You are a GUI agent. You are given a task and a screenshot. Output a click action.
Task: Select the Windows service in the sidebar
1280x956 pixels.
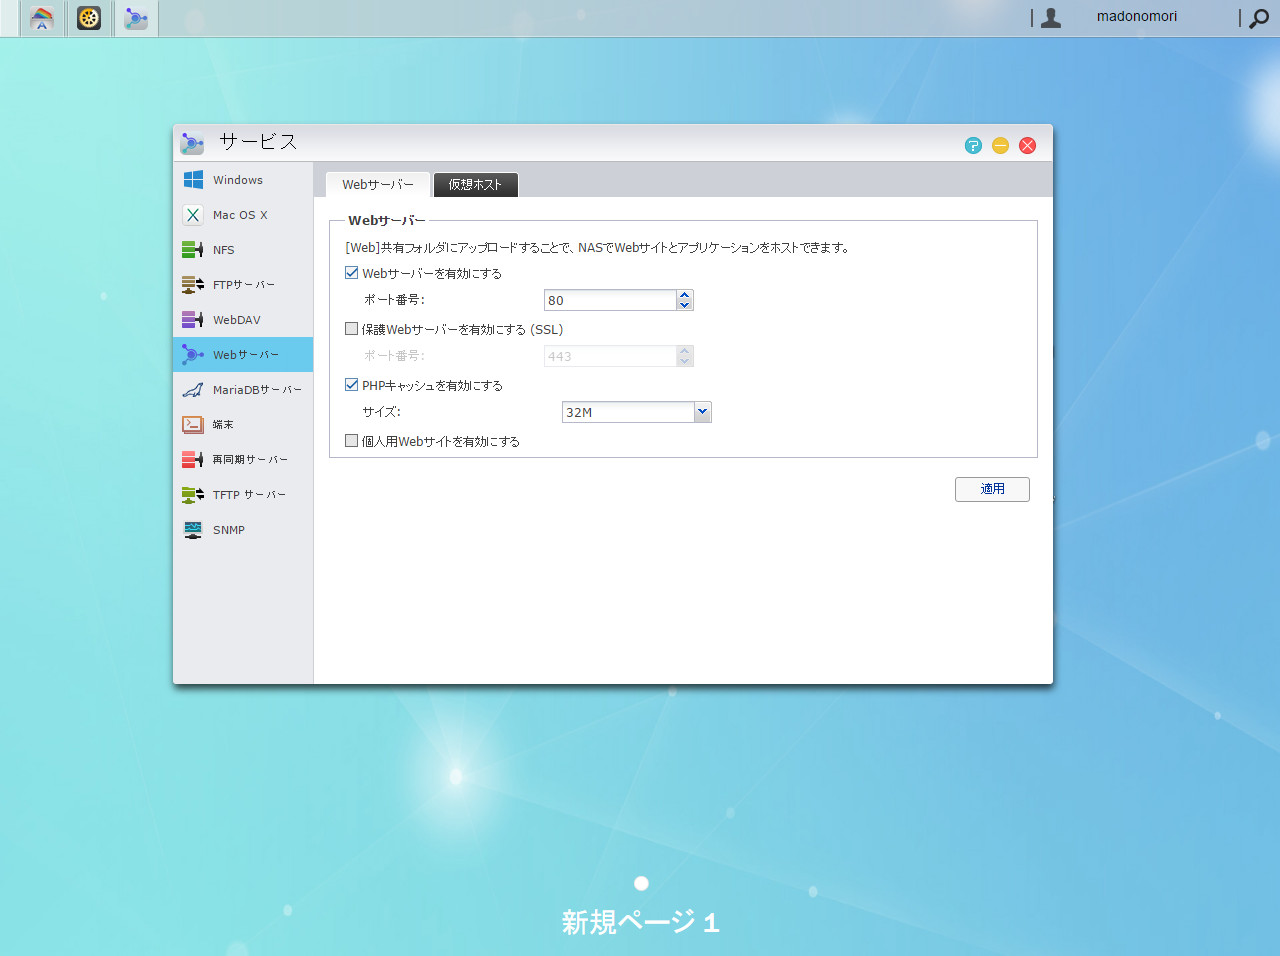[x=237, y=180]
